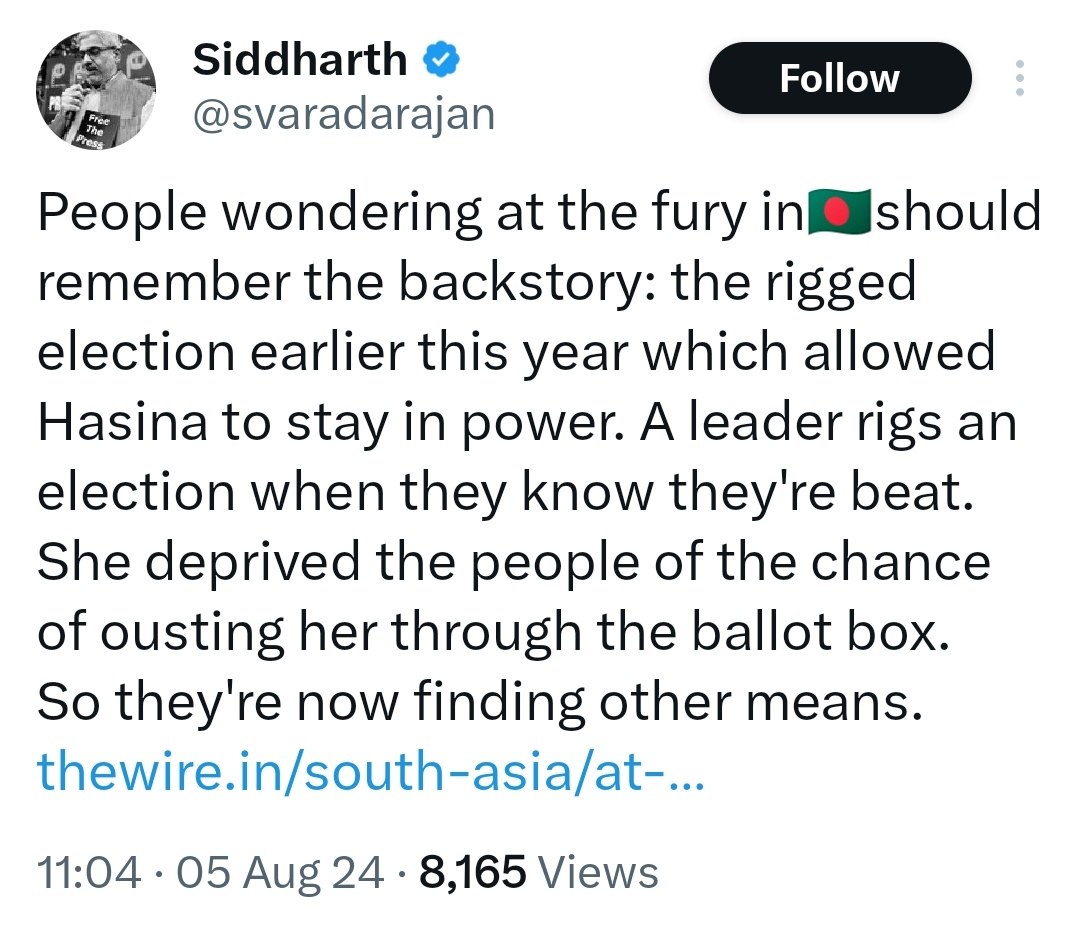Click the 8,165 view count number
1080x932 pixels.
[x=473, y=872]
